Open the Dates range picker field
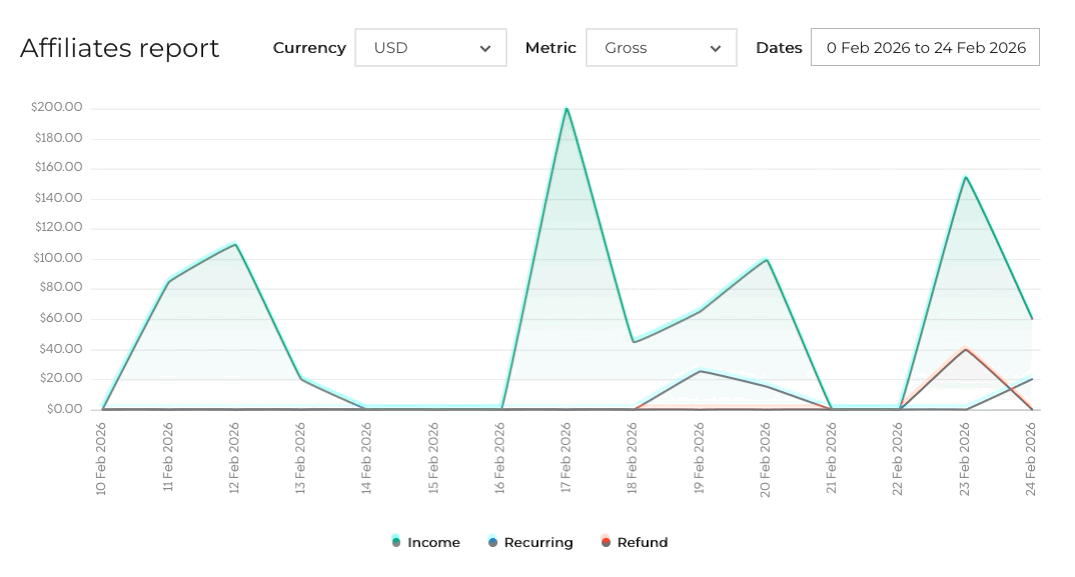1075x577 pixels. 925,48
